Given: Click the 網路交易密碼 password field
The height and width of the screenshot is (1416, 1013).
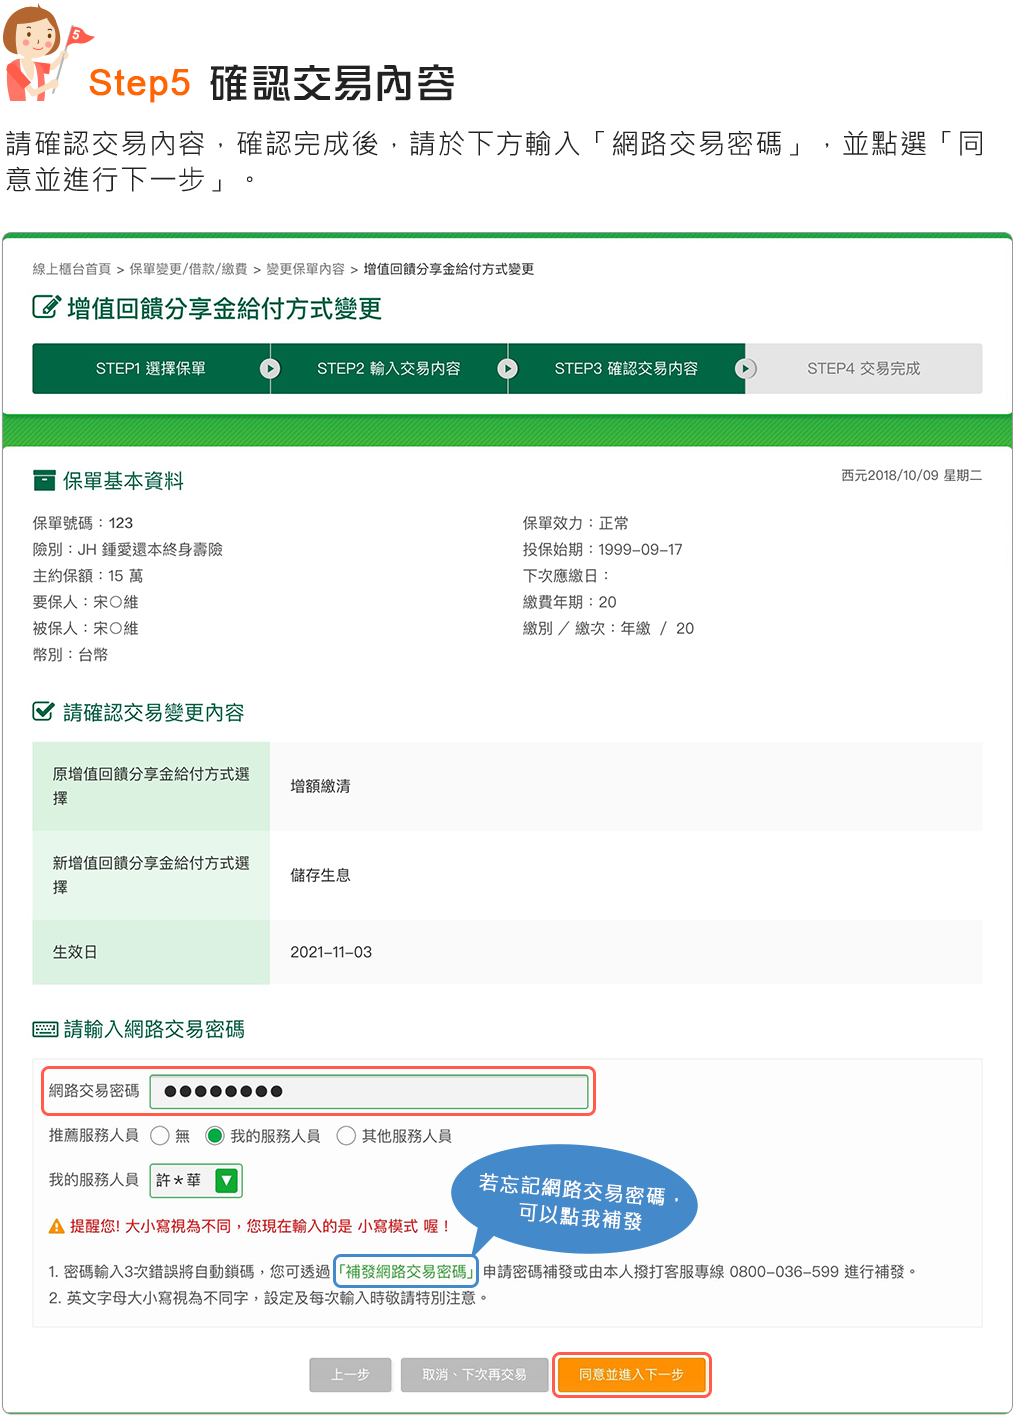Looking at the screenshot, I should click(368, 1091).
